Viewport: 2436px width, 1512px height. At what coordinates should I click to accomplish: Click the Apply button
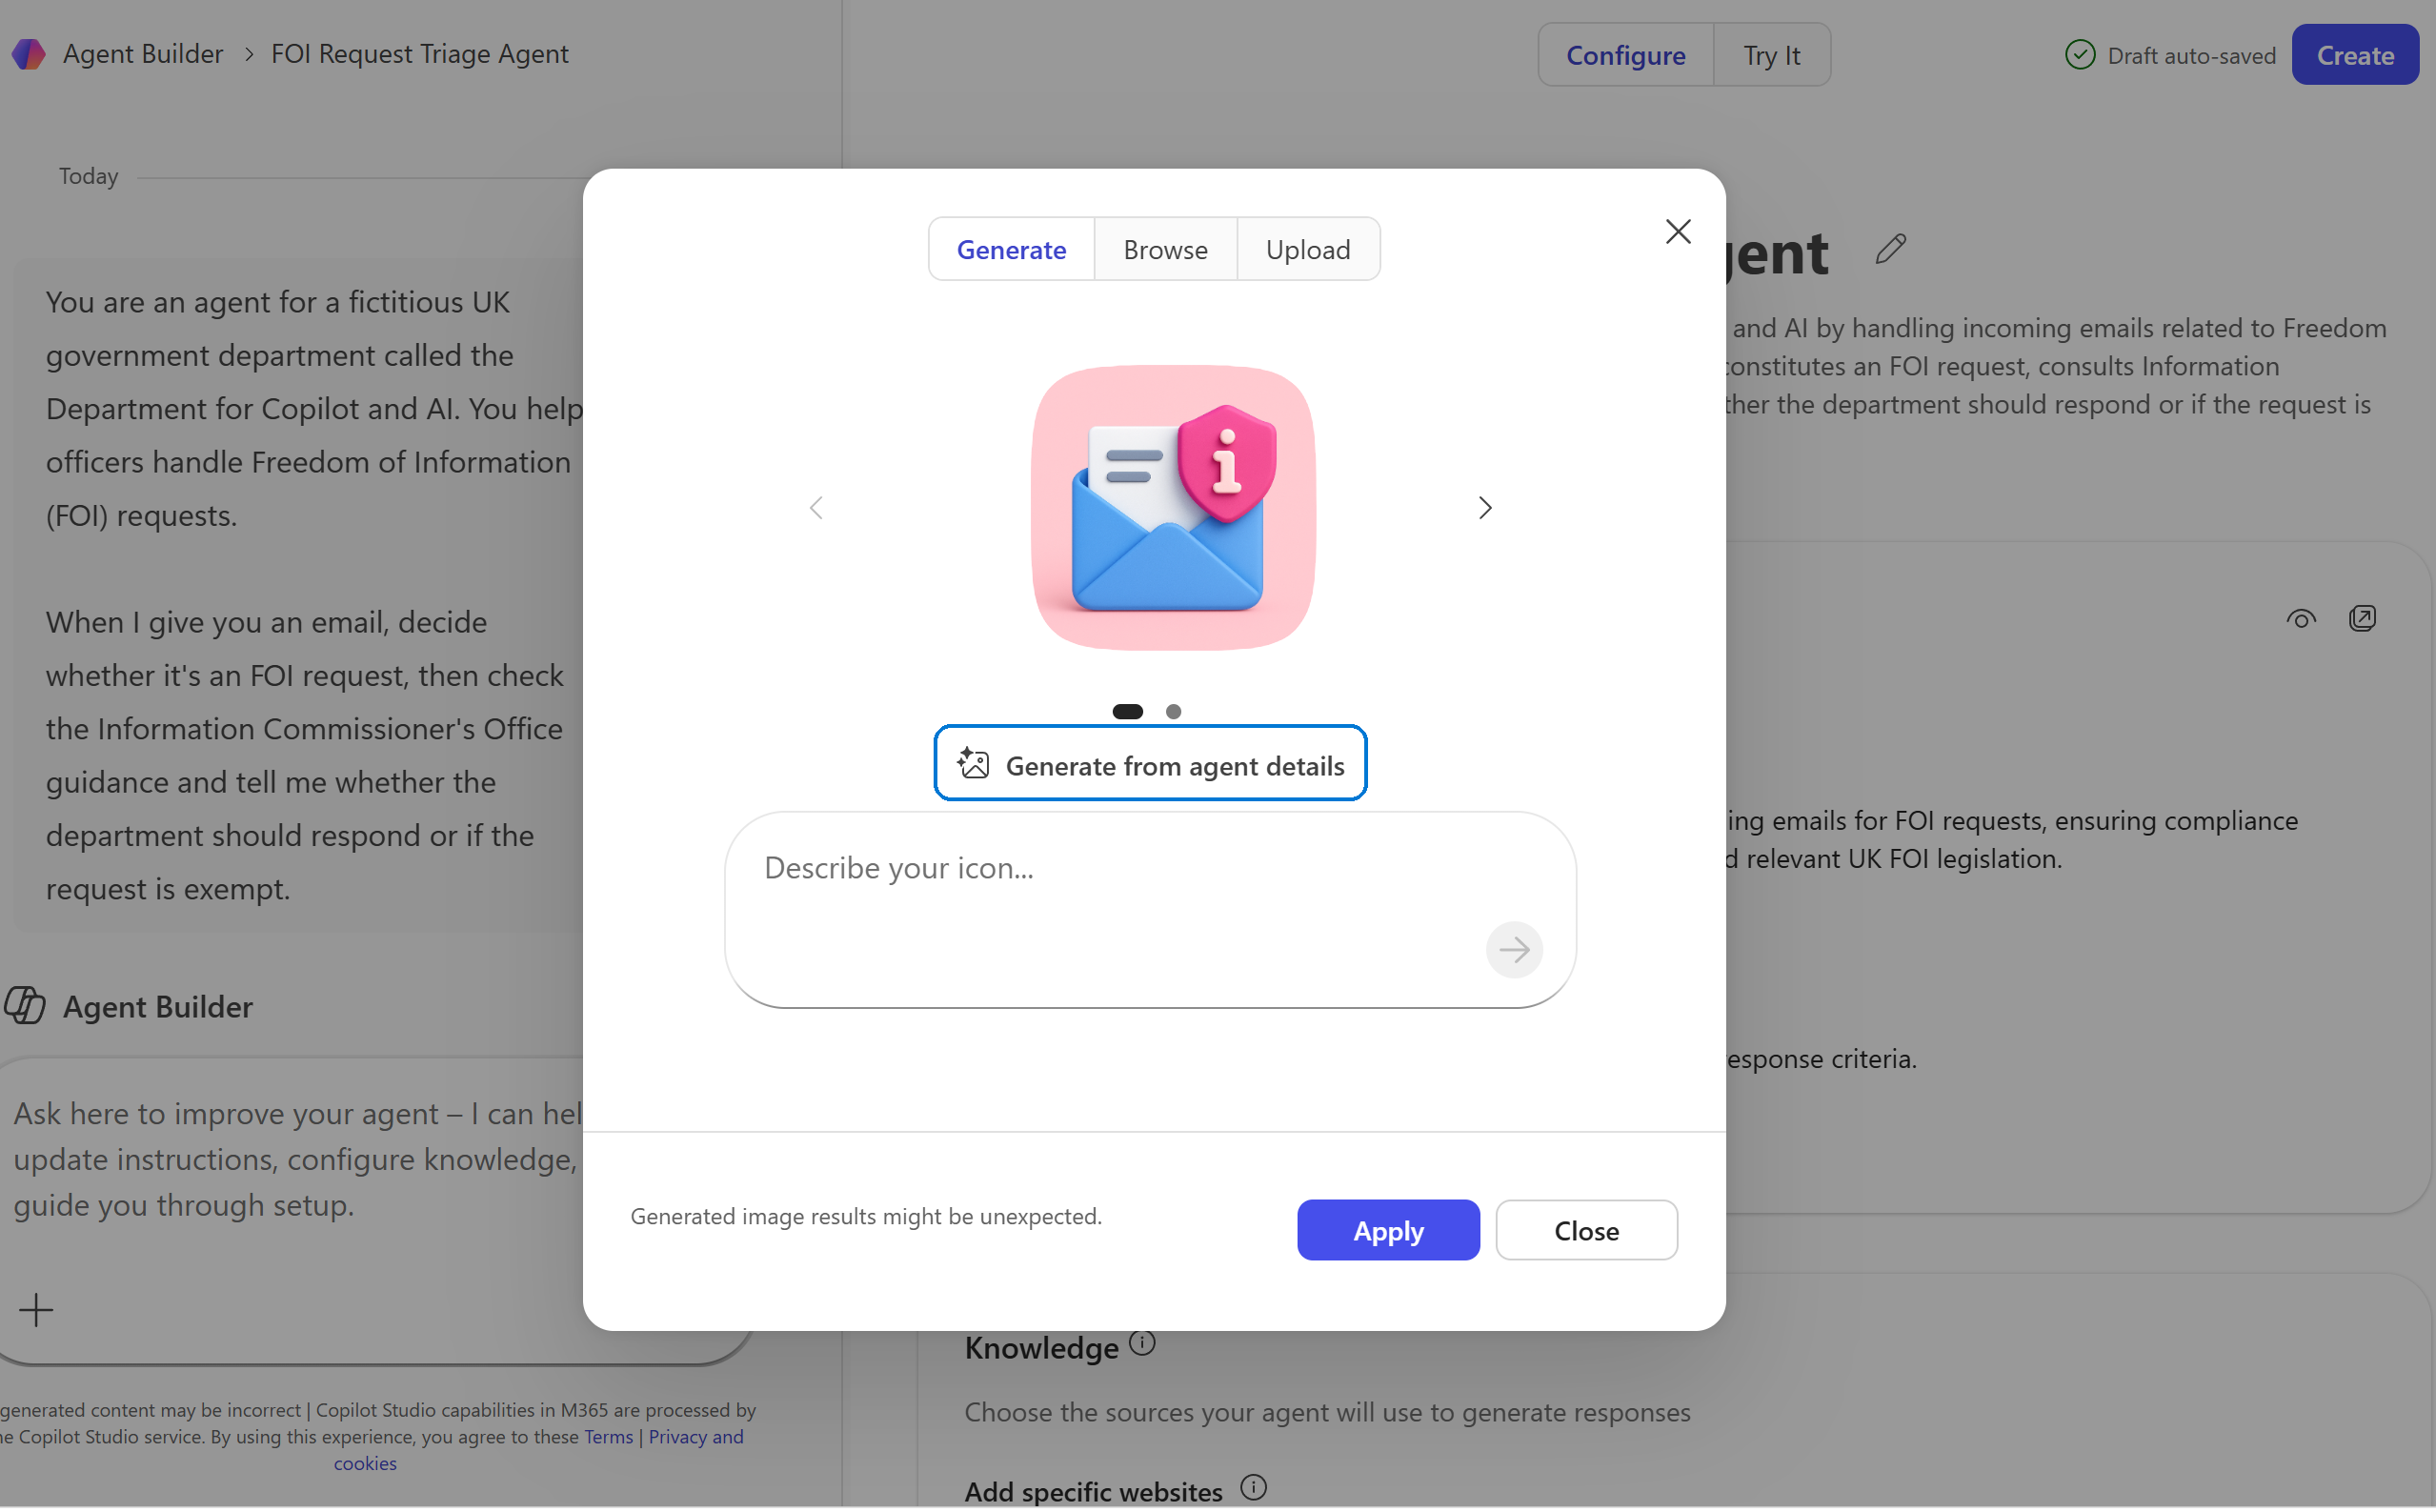(1388, 1230)
